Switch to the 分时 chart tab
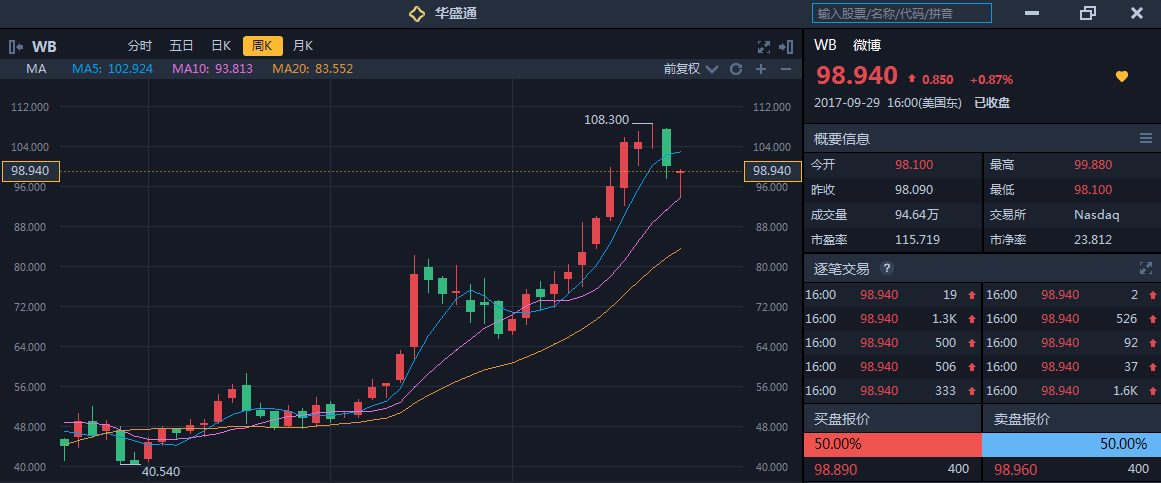 [140, 46]
